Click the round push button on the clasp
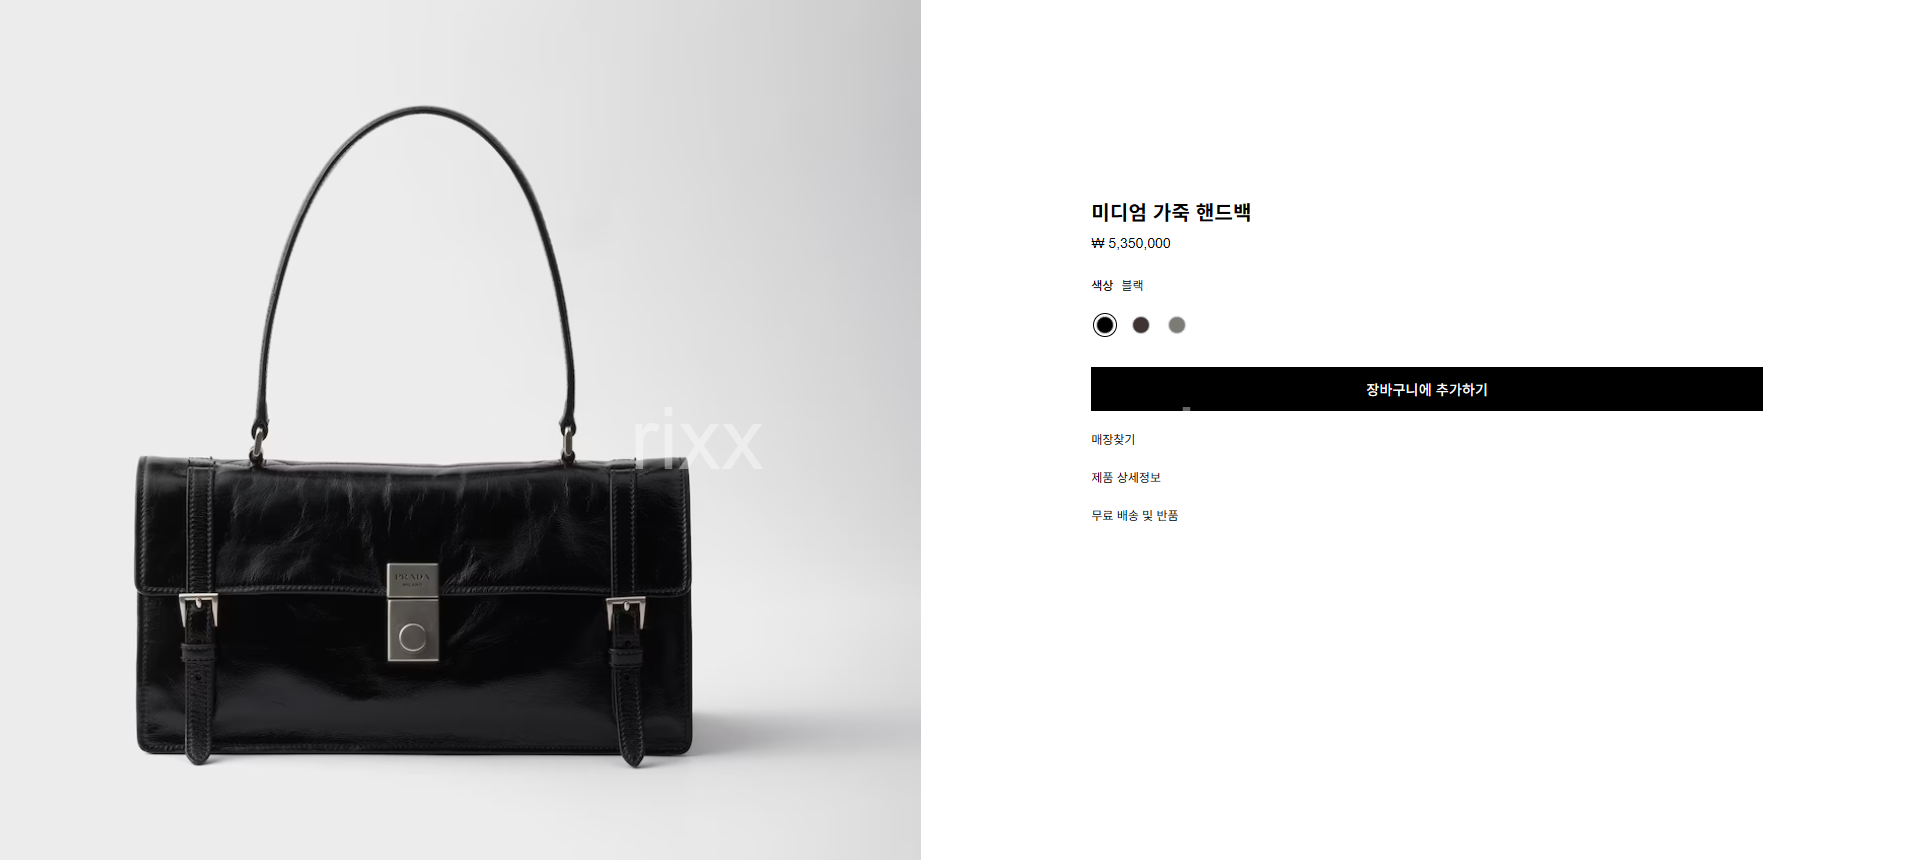This screenshot has width=1911, height=860. [x=412, y=637]
